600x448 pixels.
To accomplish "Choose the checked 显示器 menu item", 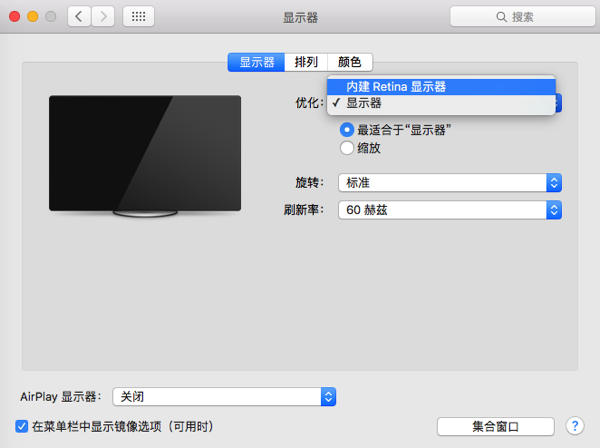I will tap(441, 103).
